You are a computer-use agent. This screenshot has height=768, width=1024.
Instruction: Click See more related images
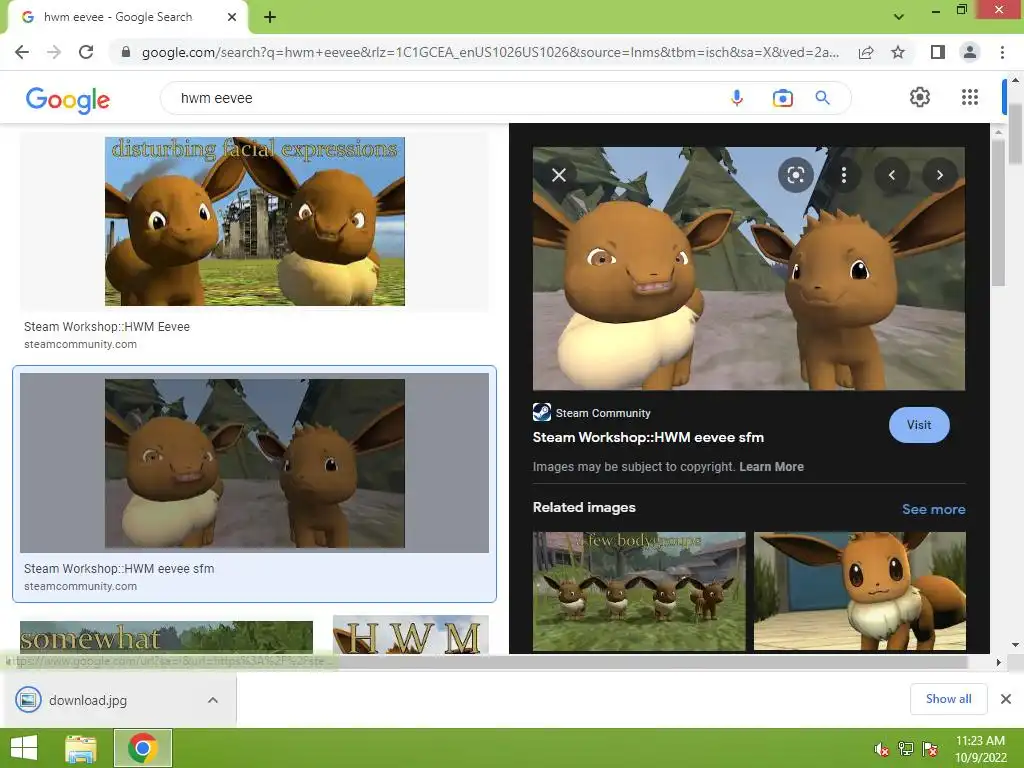pyautogui.click(x=933, y=509)
